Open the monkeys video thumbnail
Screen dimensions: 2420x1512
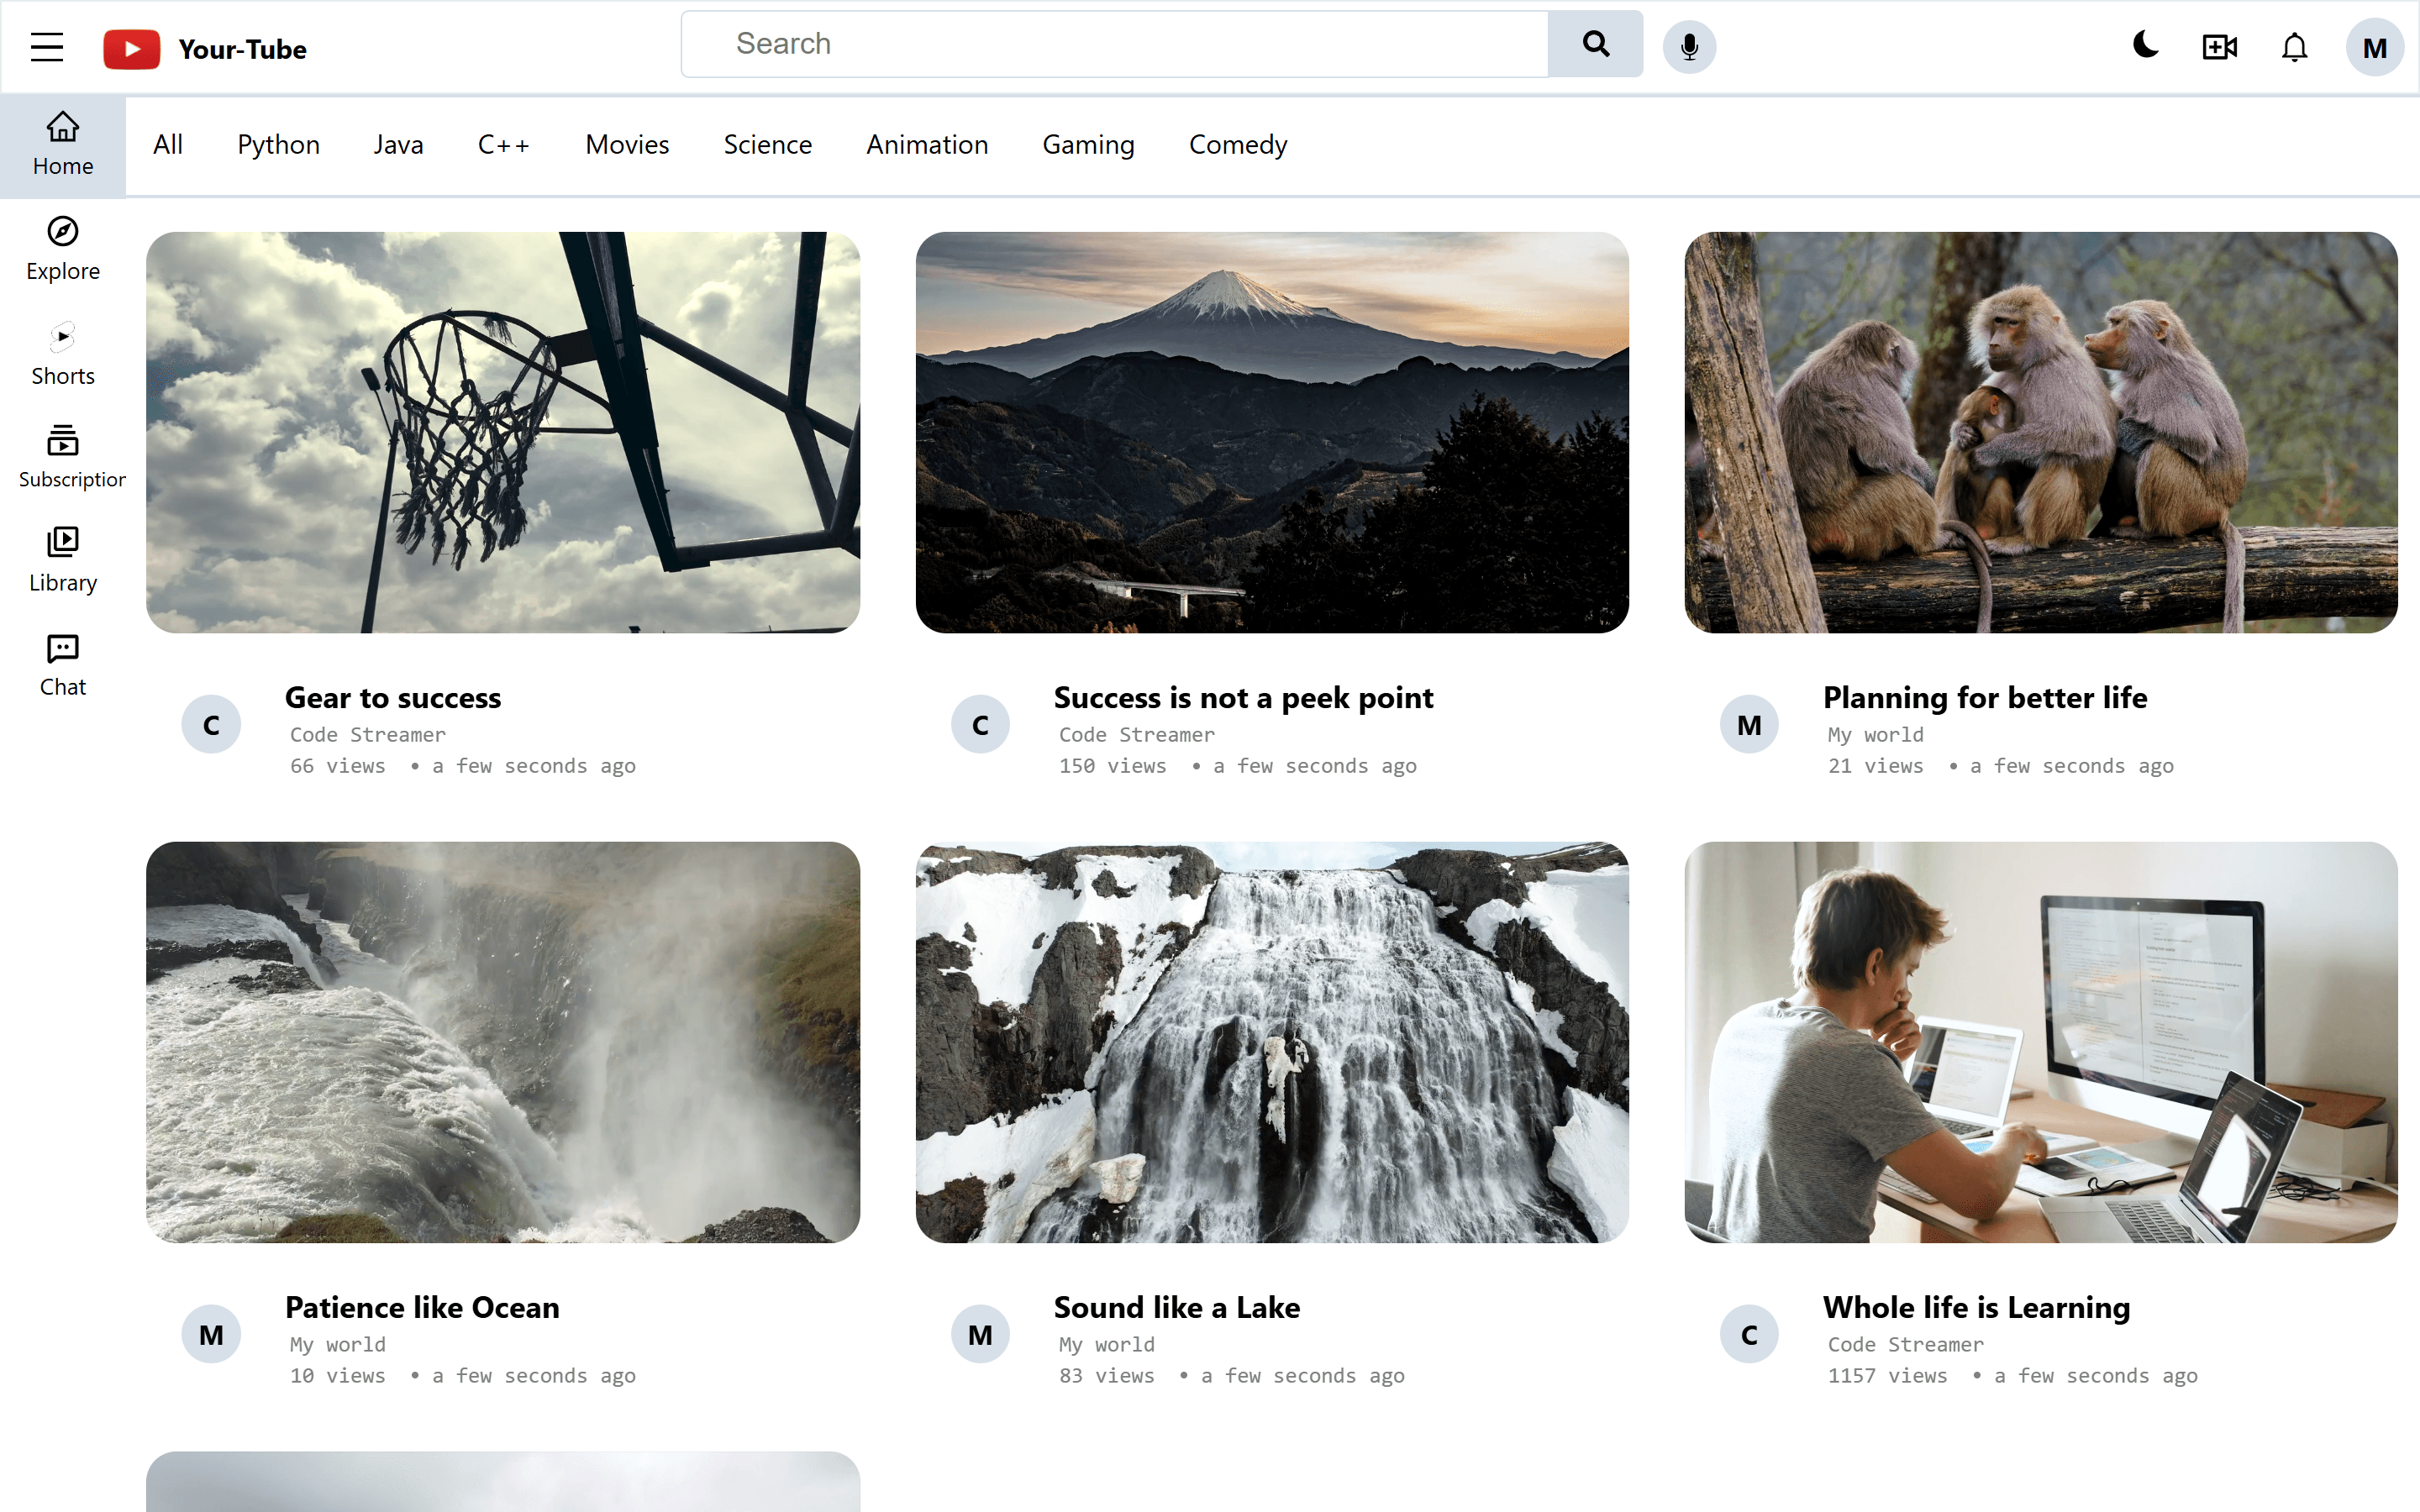[2041, 432]
